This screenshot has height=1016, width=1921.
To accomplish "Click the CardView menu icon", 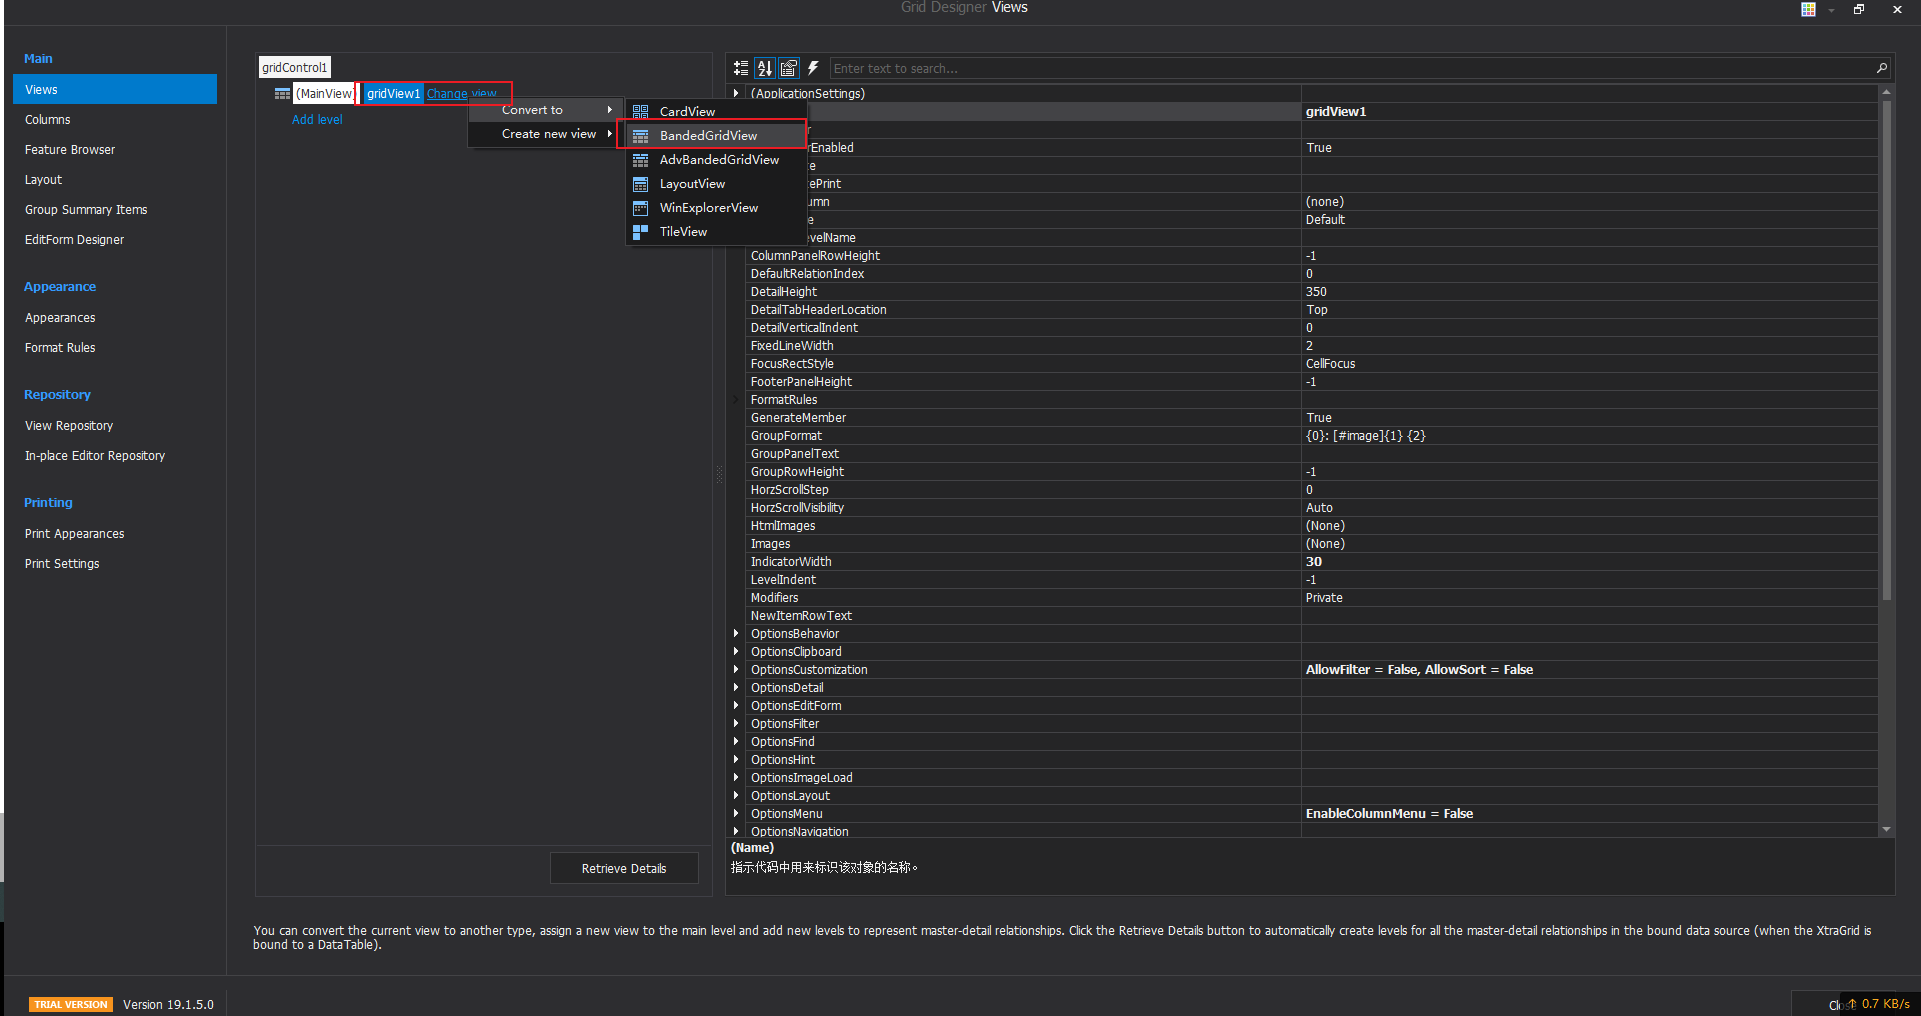I will coord(641,112).
